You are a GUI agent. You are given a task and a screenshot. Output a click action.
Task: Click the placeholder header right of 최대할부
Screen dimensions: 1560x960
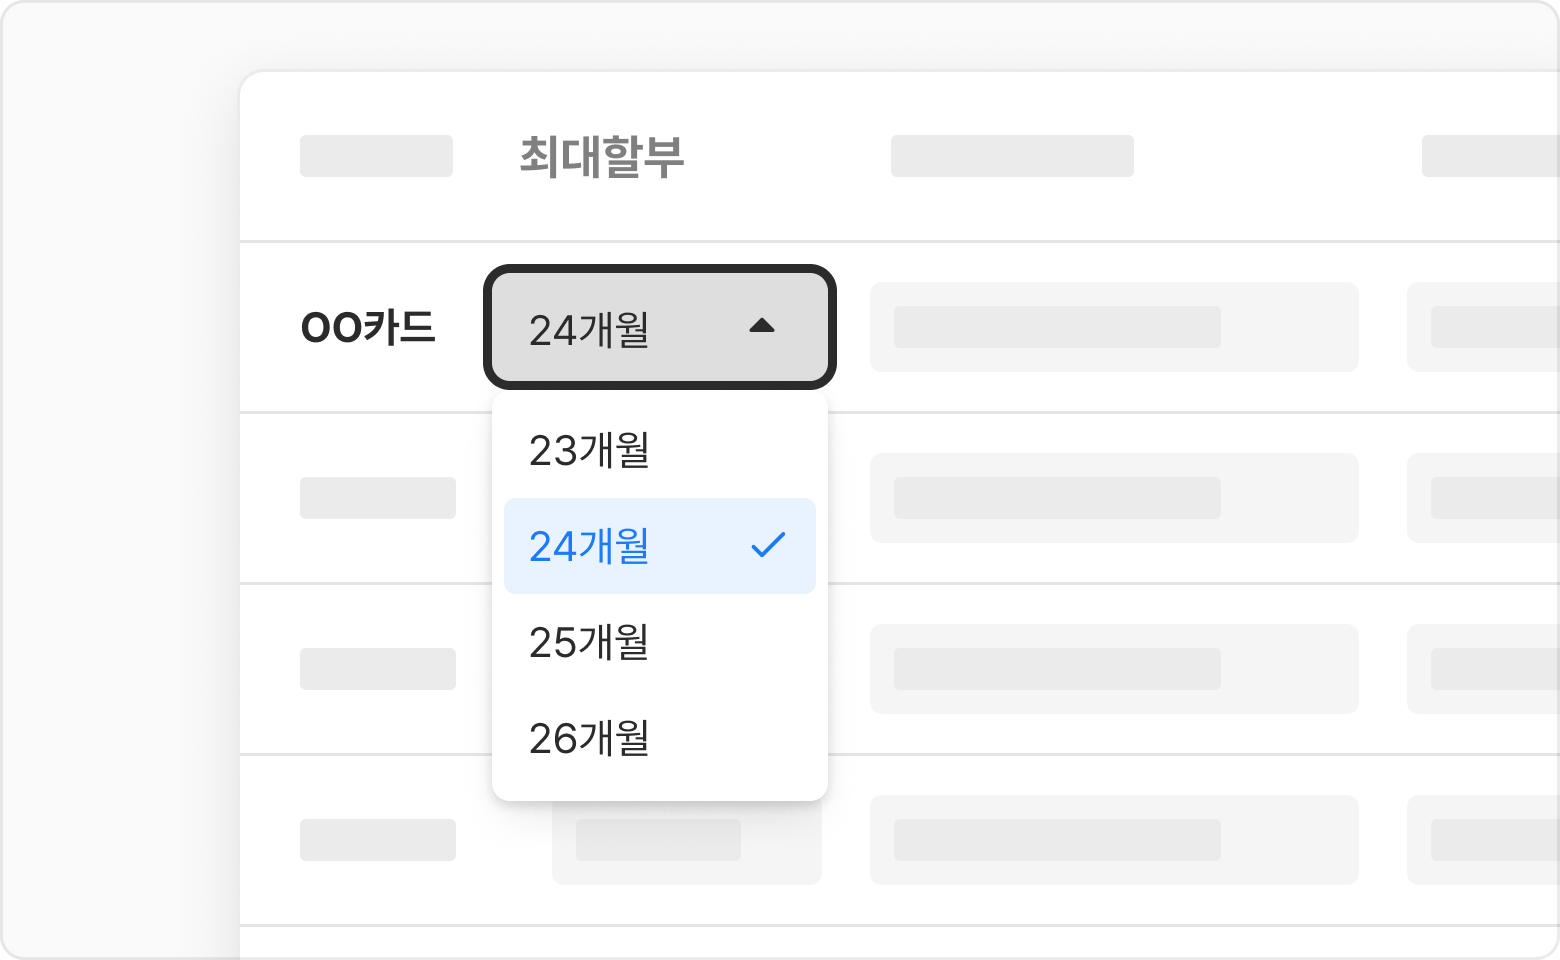1012,156
